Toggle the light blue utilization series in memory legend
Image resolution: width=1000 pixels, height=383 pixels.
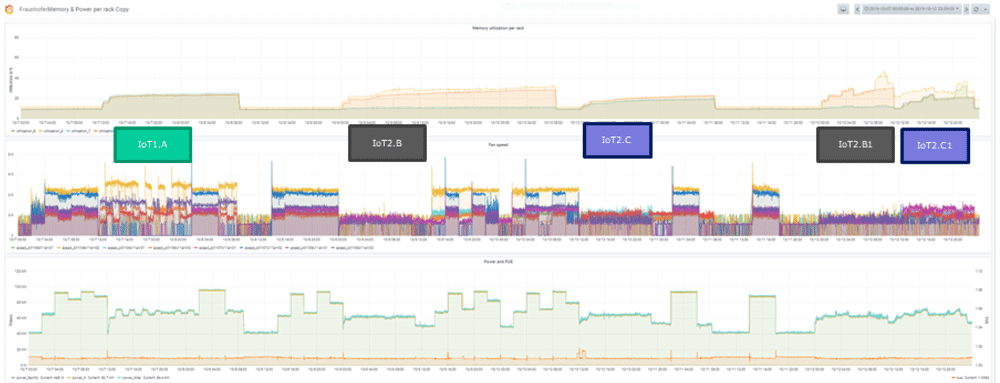pos(78,131)
